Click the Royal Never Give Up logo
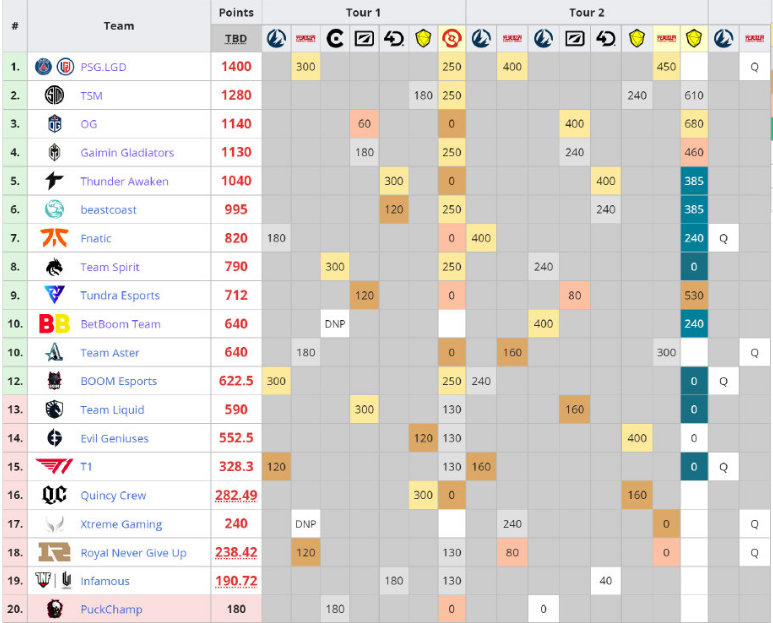Screen dimensions: 773x623 click(x=54, y=553)
